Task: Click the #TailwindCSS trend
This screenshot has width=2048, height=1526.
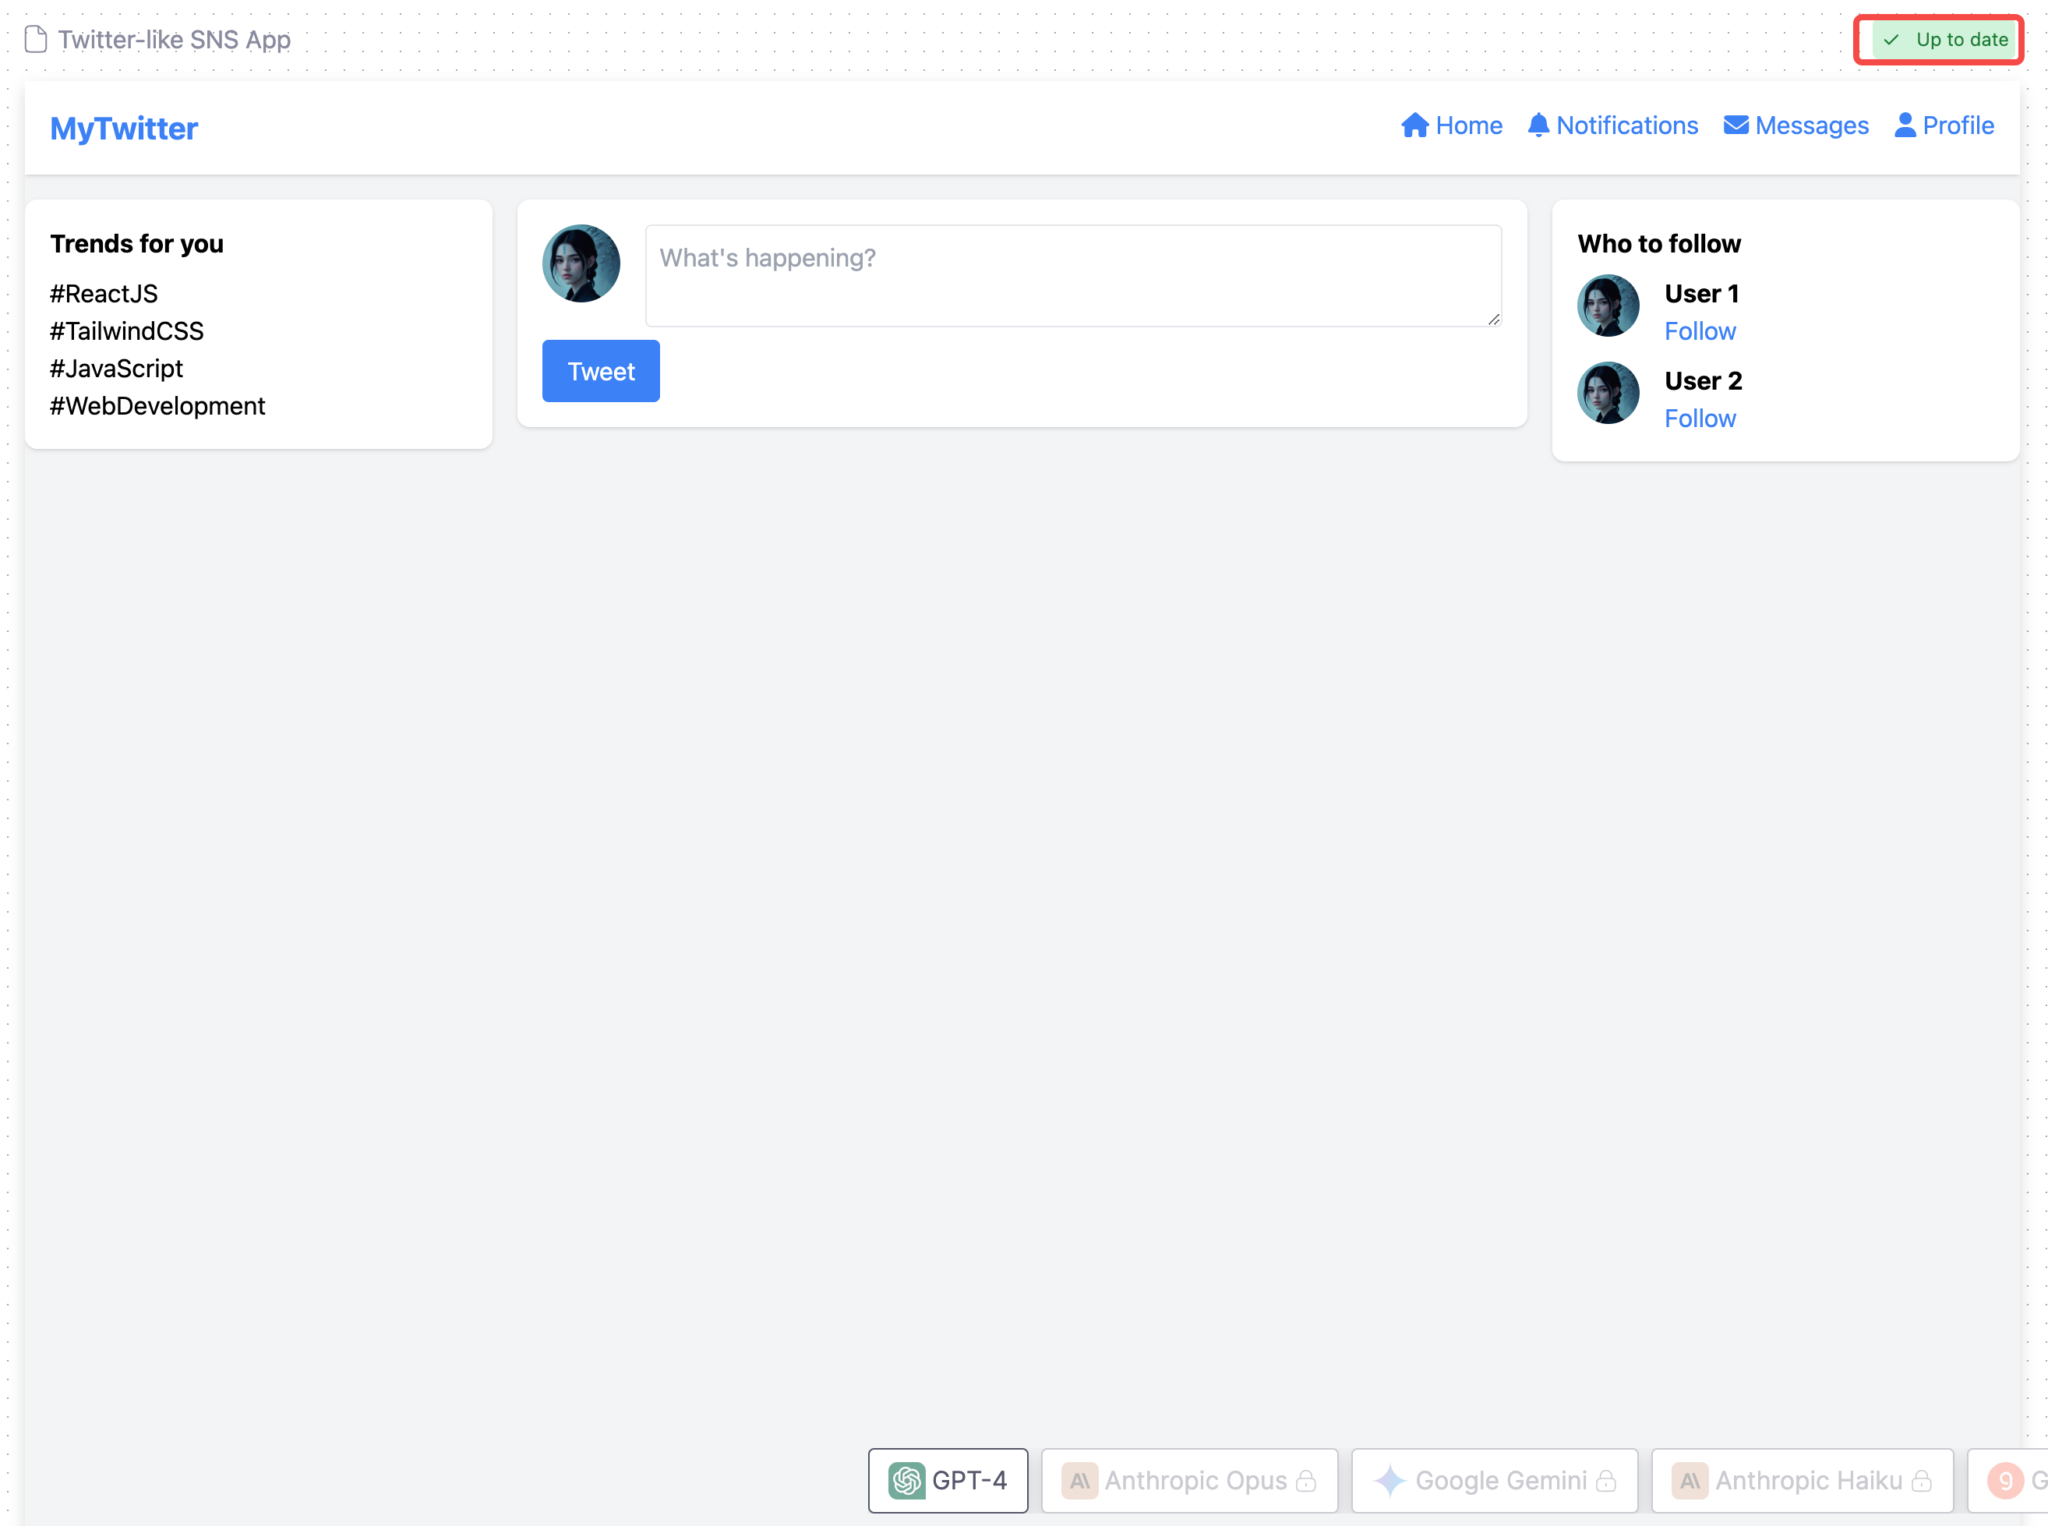Action: [127, 331]
